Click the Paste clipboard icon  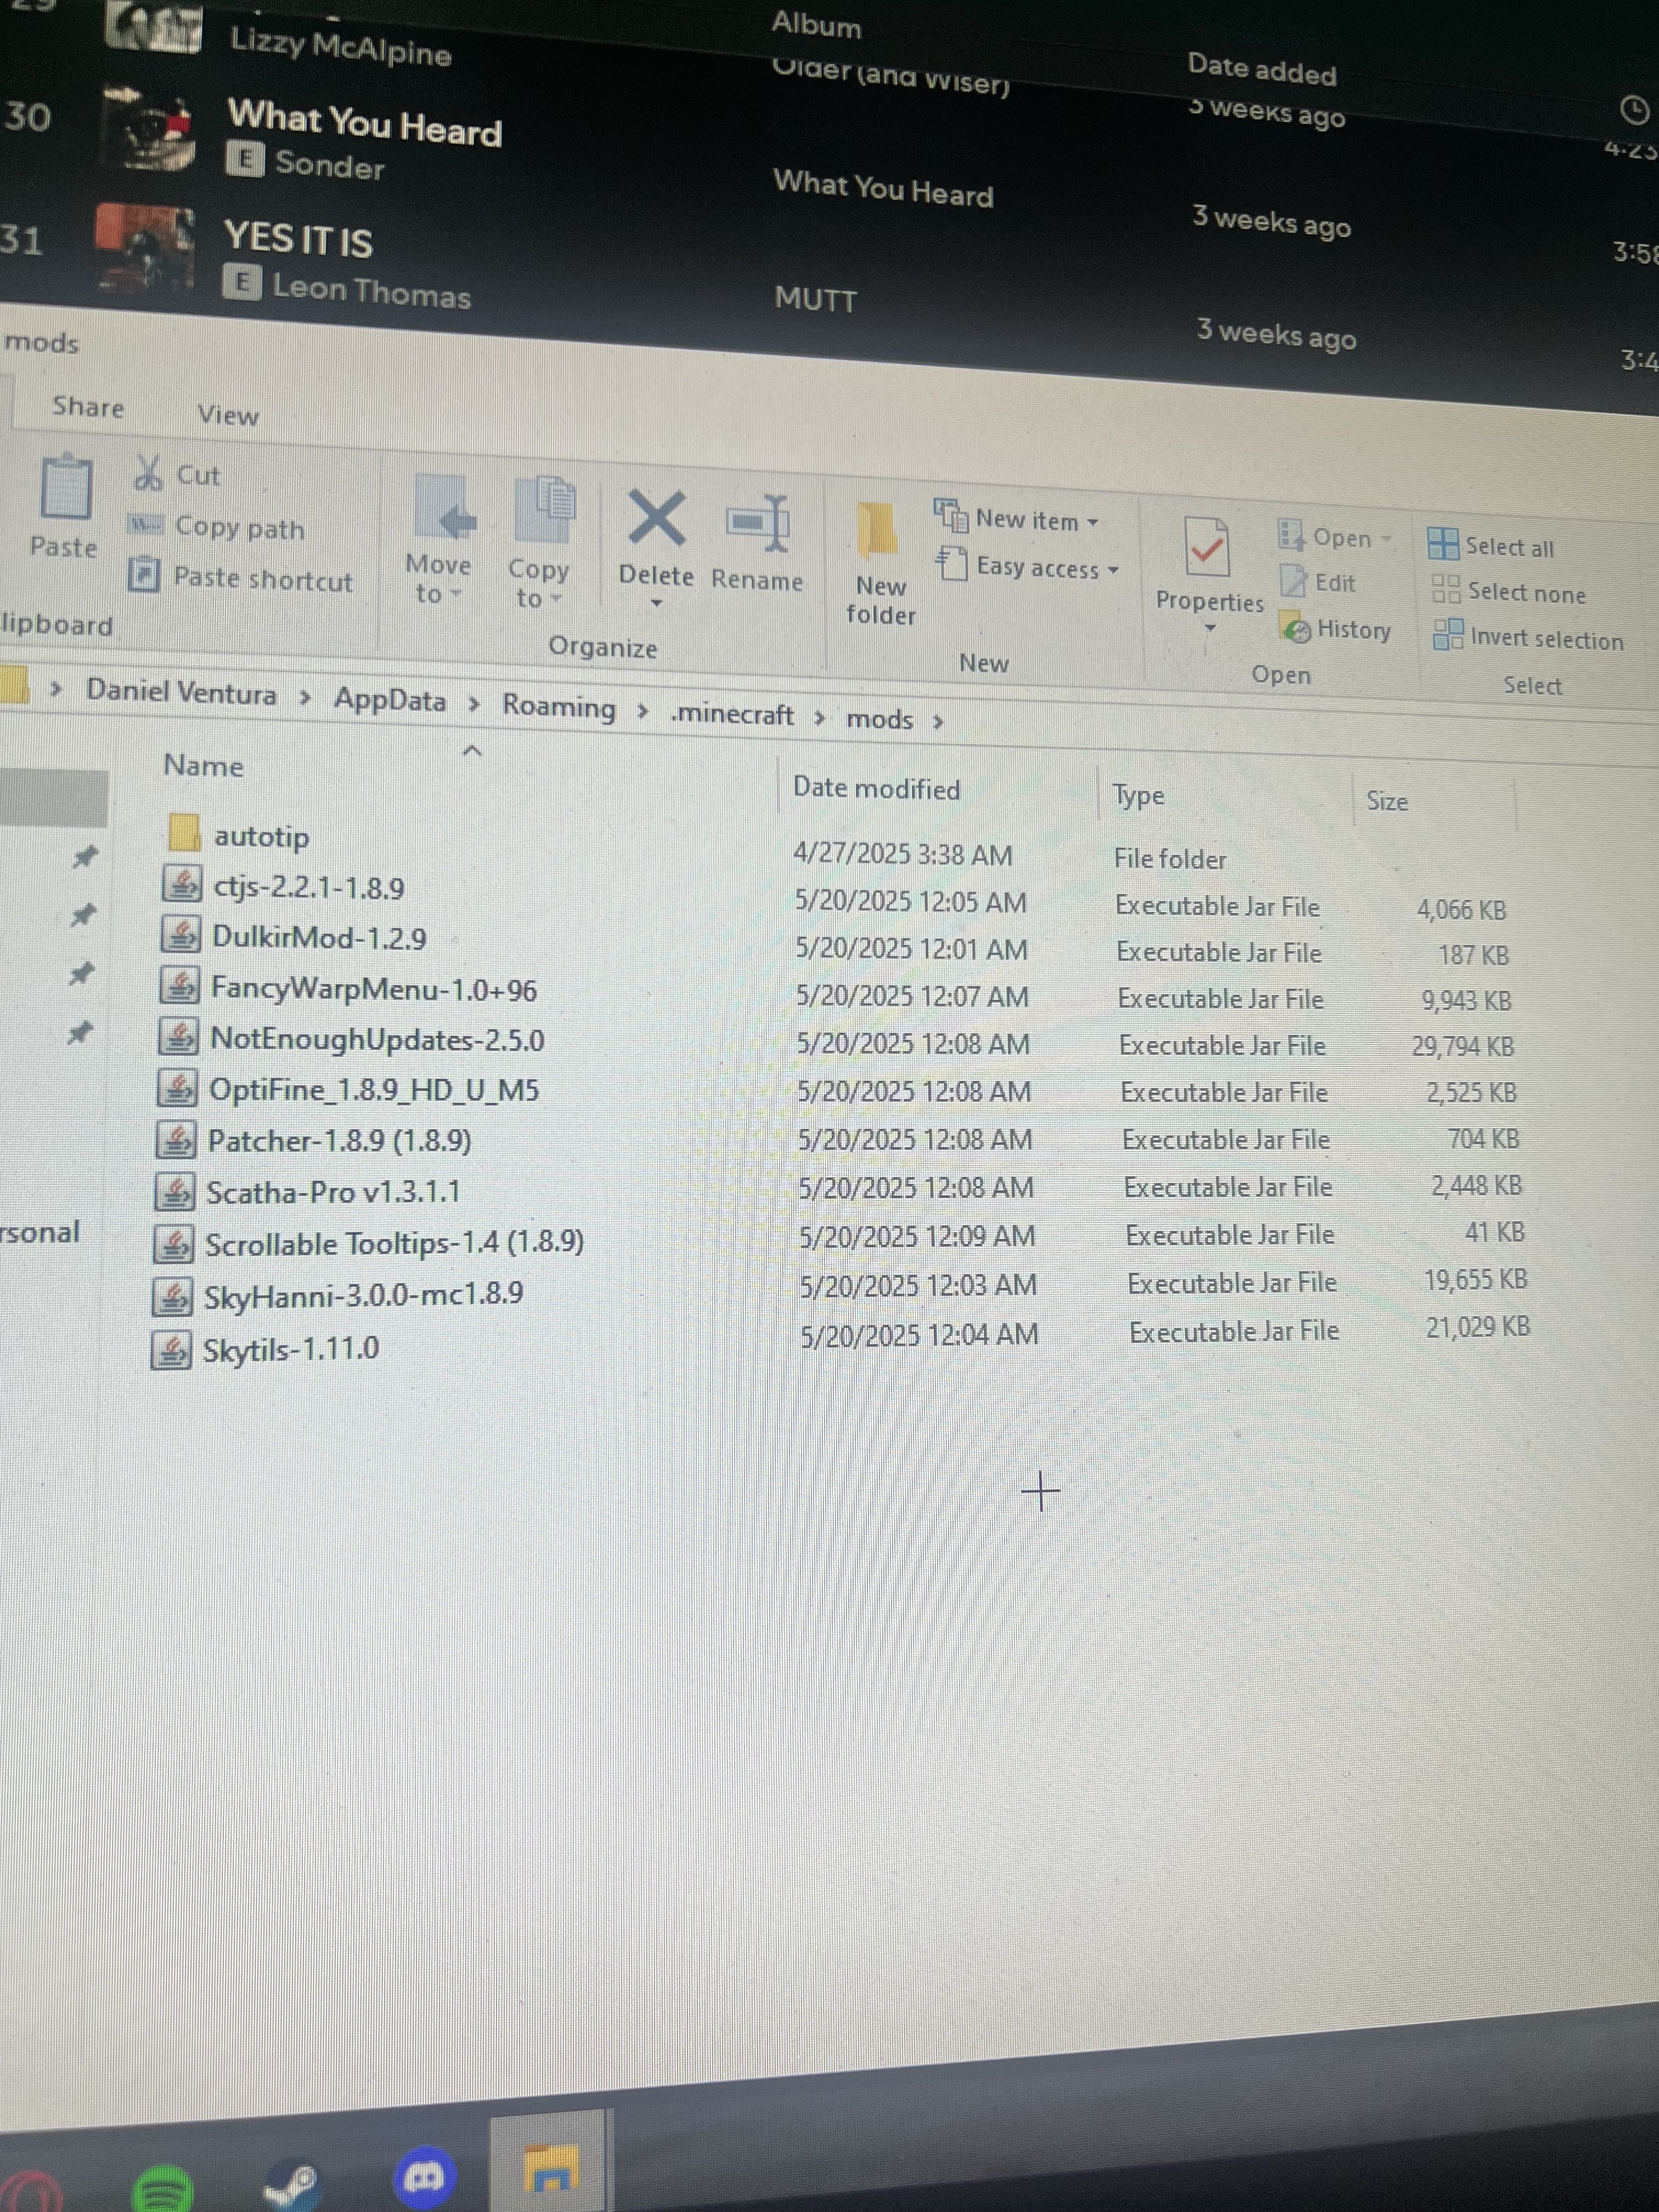pos(66,487)
